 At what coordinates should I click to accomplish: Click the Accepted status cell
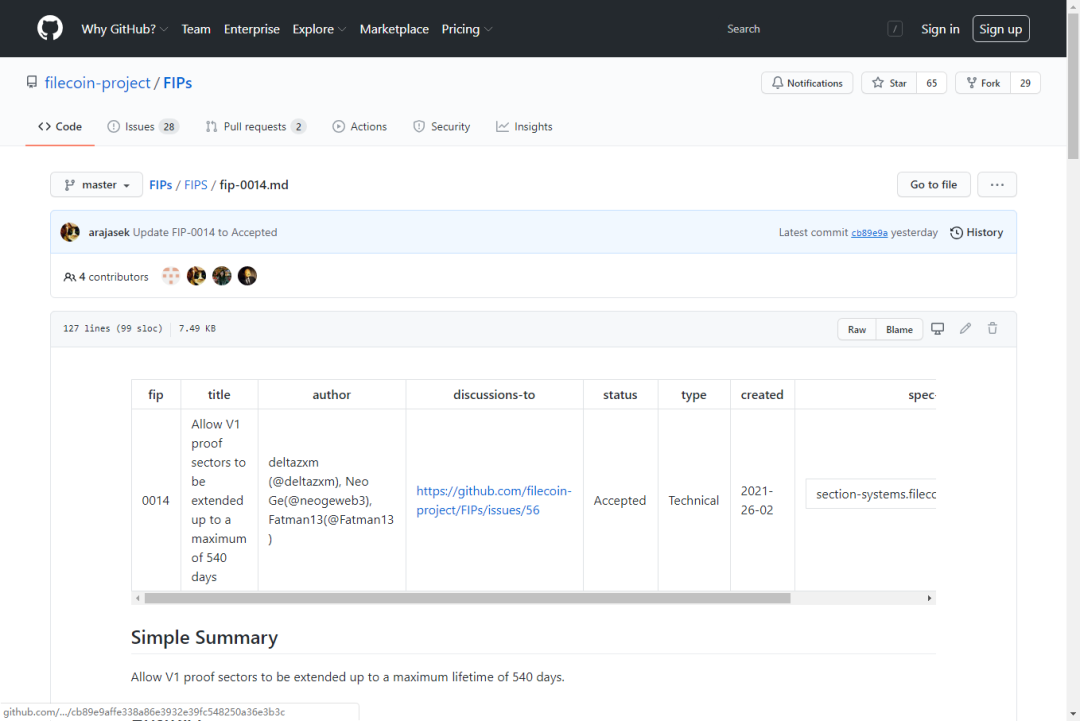coord(620,501)
